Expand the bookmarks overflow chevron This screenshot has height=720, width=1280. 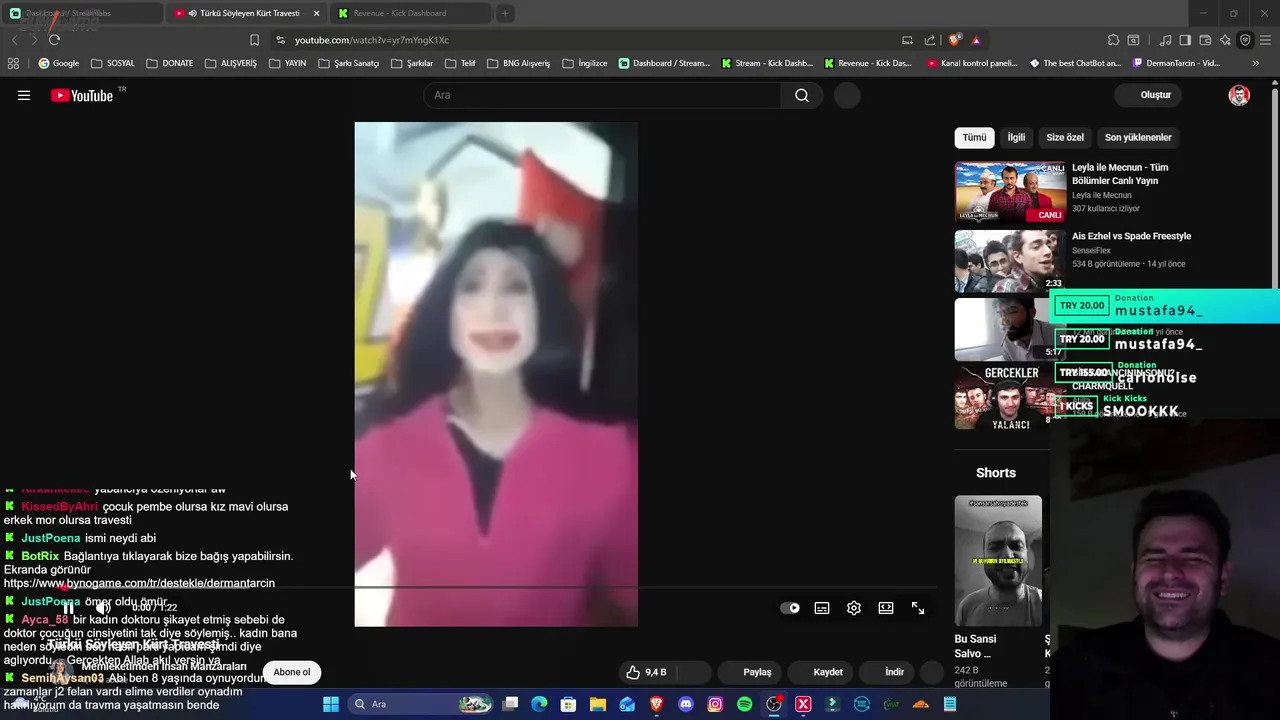1255,63
